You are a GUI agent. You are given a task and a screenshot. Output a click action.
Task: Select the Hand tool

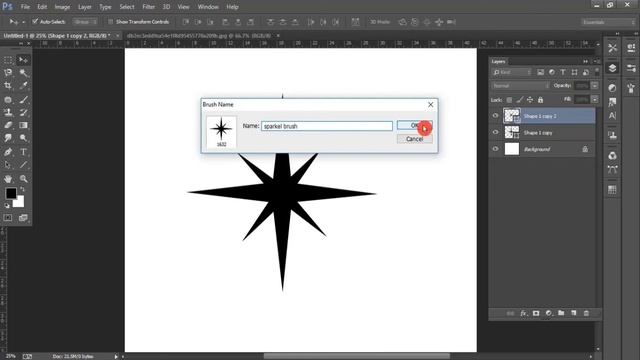(8, 179)
